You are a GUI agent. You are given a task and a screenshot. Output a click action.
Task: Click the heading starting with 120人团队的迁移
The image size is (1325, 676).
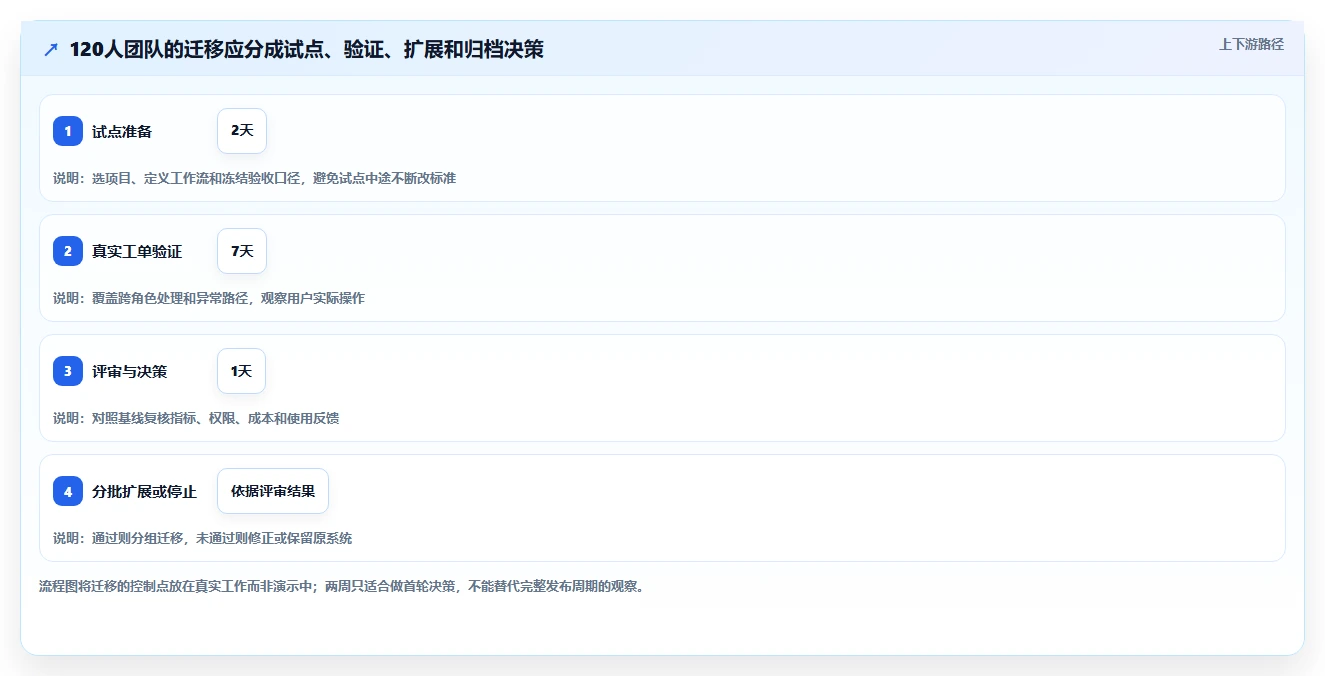click(306, 49)
